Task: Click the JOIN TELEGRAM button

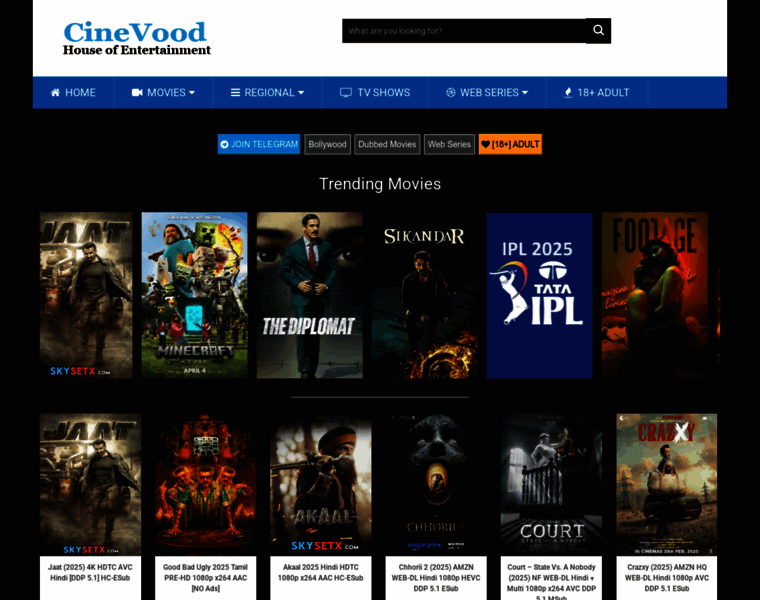Action: click(x=259, y=144)
